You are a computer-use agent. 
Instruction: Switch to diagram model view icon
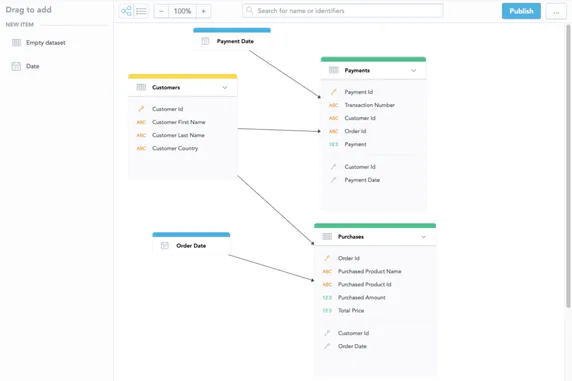pyautogui.click(x=126, y=11)
